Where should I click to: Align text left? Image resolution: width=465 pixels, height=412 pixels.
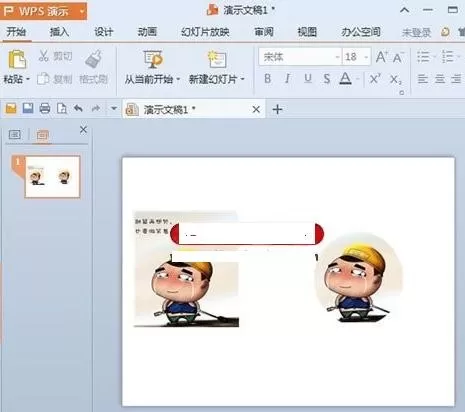423,79
